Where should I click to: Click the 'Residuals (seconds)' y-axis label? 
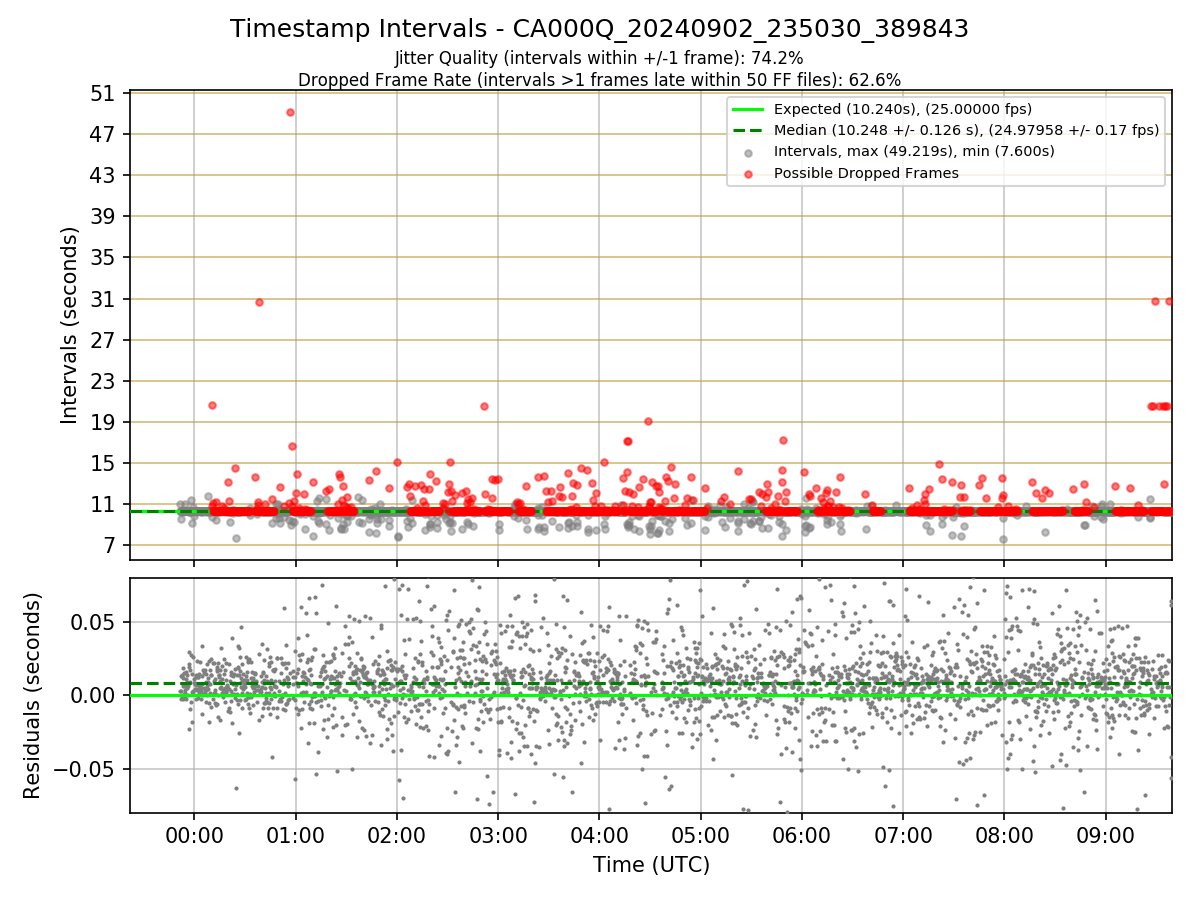tap(33, 696)
